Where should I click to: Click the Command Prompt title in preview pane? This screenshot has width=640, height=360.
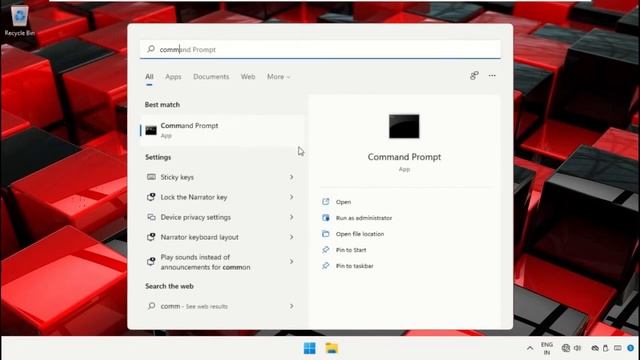point(404,157)
